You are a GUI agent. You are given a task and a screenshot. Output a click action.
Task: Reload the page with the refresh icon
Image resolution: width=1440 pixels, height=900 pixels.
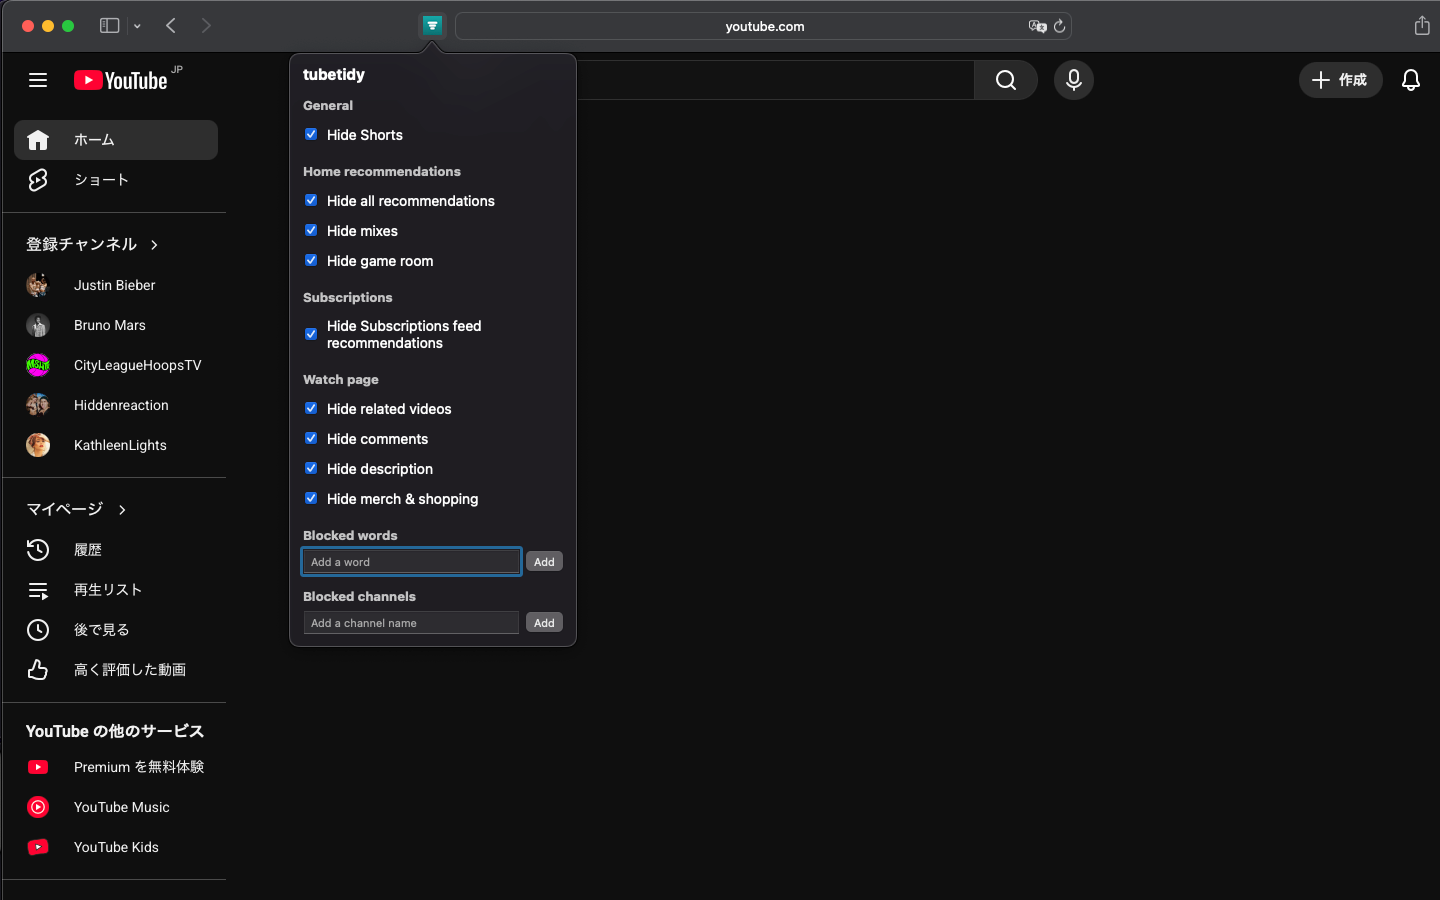(x=1059, y=26)
